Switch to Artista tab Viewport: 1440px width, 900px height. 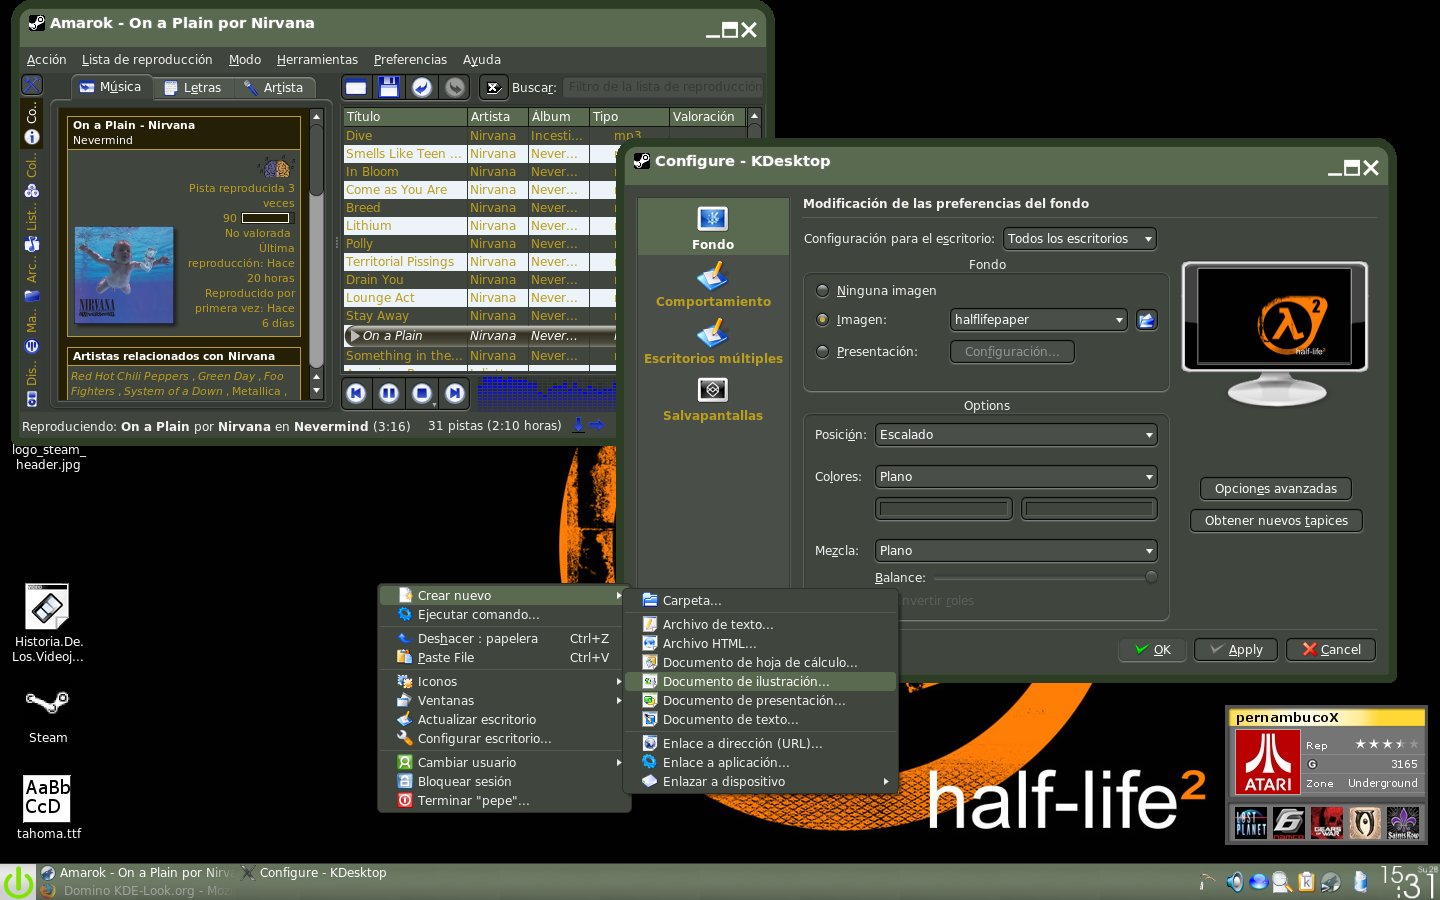274,88
